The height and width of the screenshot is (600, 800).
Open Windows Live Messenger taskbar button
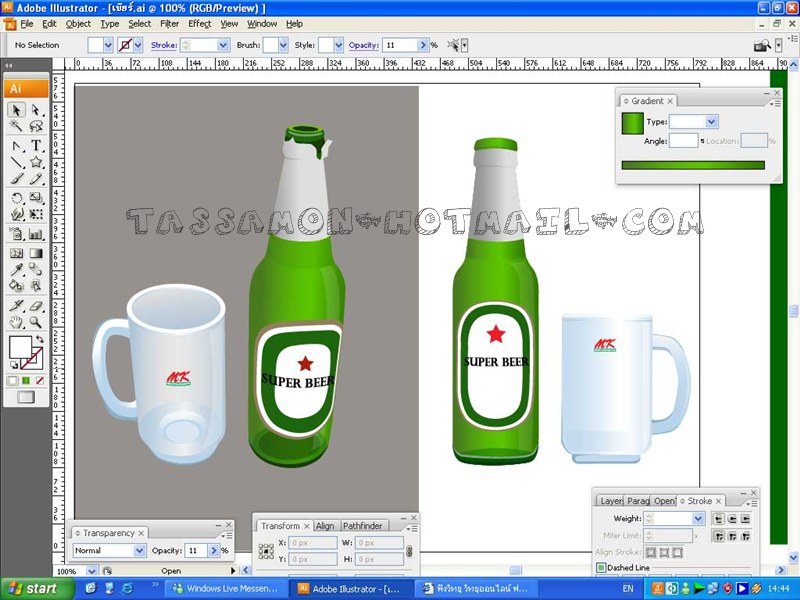[x=225, y=588]
